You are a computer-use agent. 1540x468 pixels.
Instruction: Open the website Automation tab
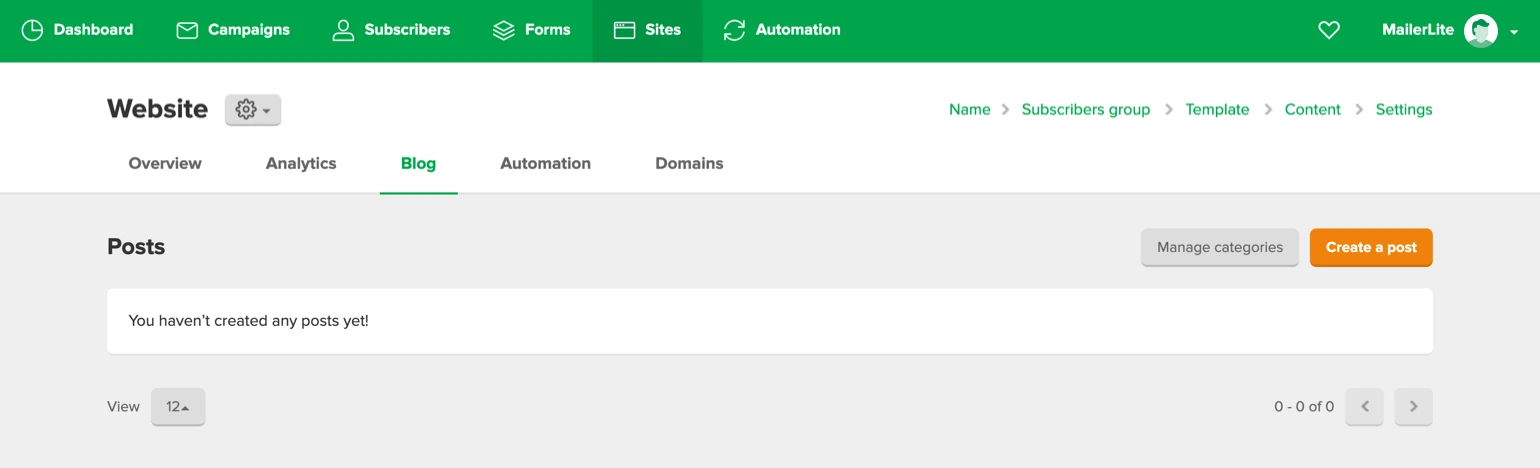pos(545,163)
